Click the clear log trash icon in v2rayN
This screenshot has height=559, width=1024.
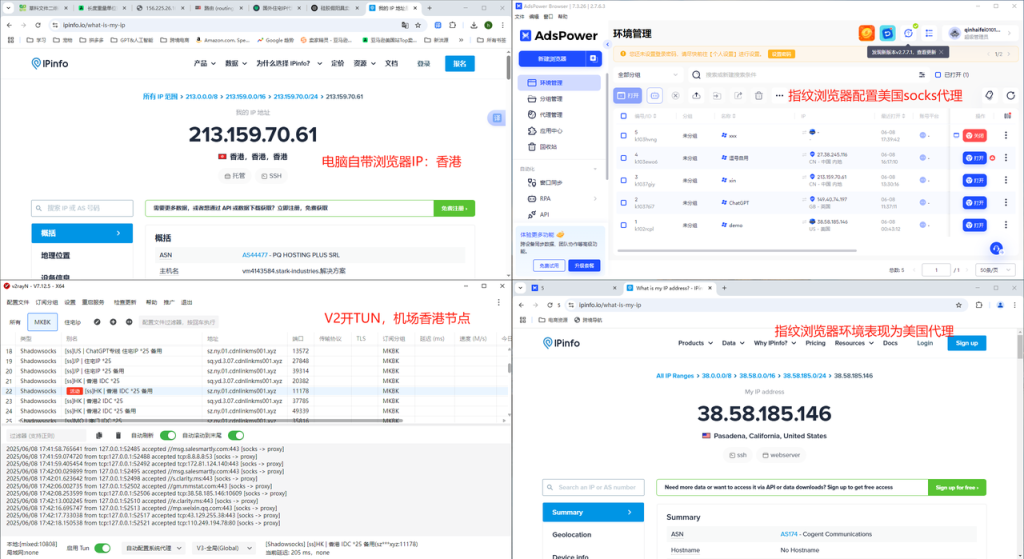click(118, 436)
